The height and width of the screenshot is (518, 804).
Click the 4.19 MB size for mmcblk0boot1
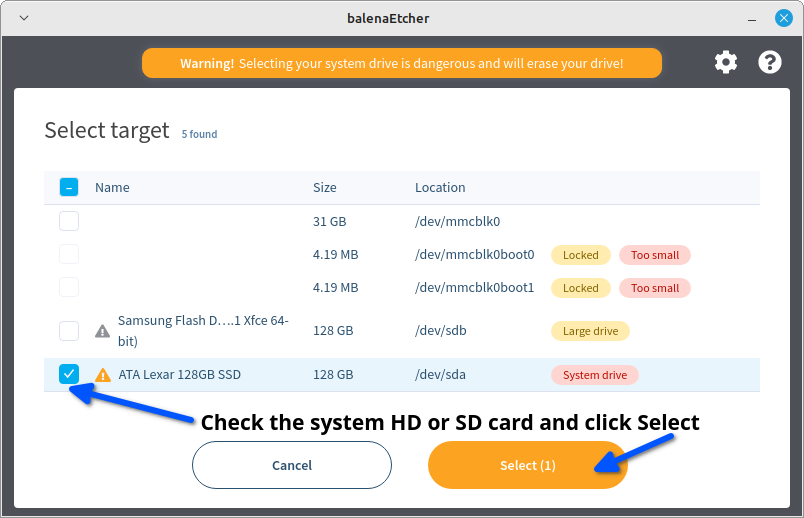point(335,288)
